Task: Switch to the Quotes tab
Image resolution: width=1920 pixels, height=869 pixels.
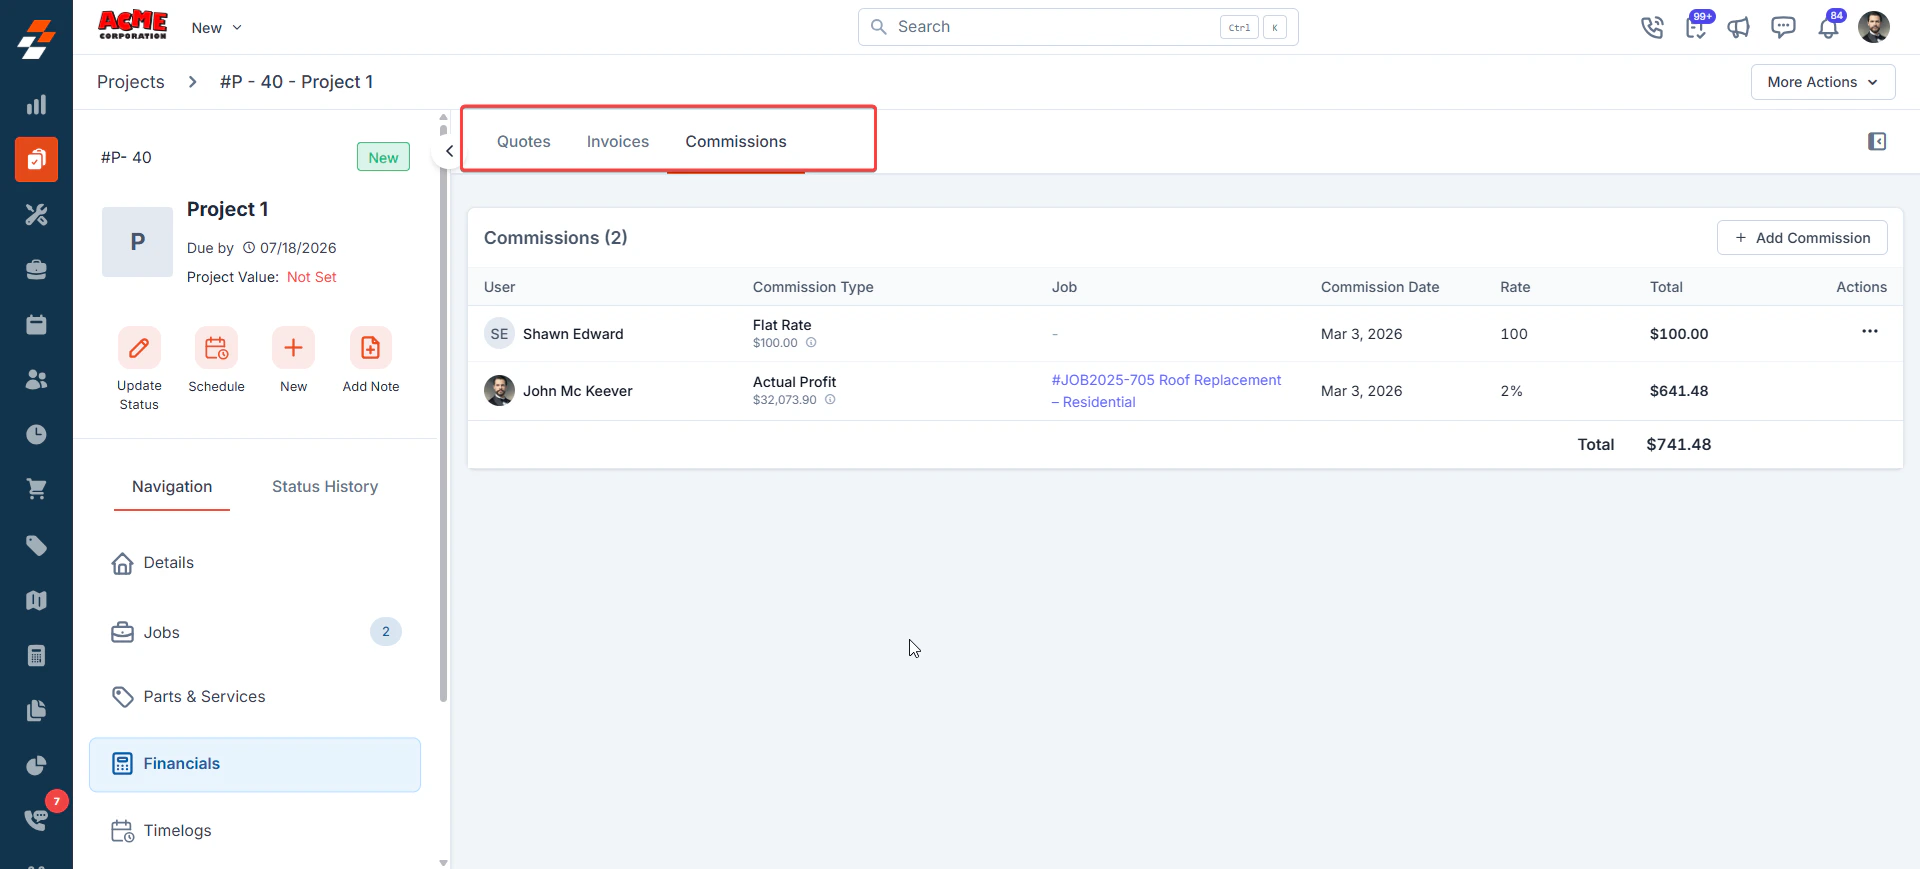Action: click(523, 141)
